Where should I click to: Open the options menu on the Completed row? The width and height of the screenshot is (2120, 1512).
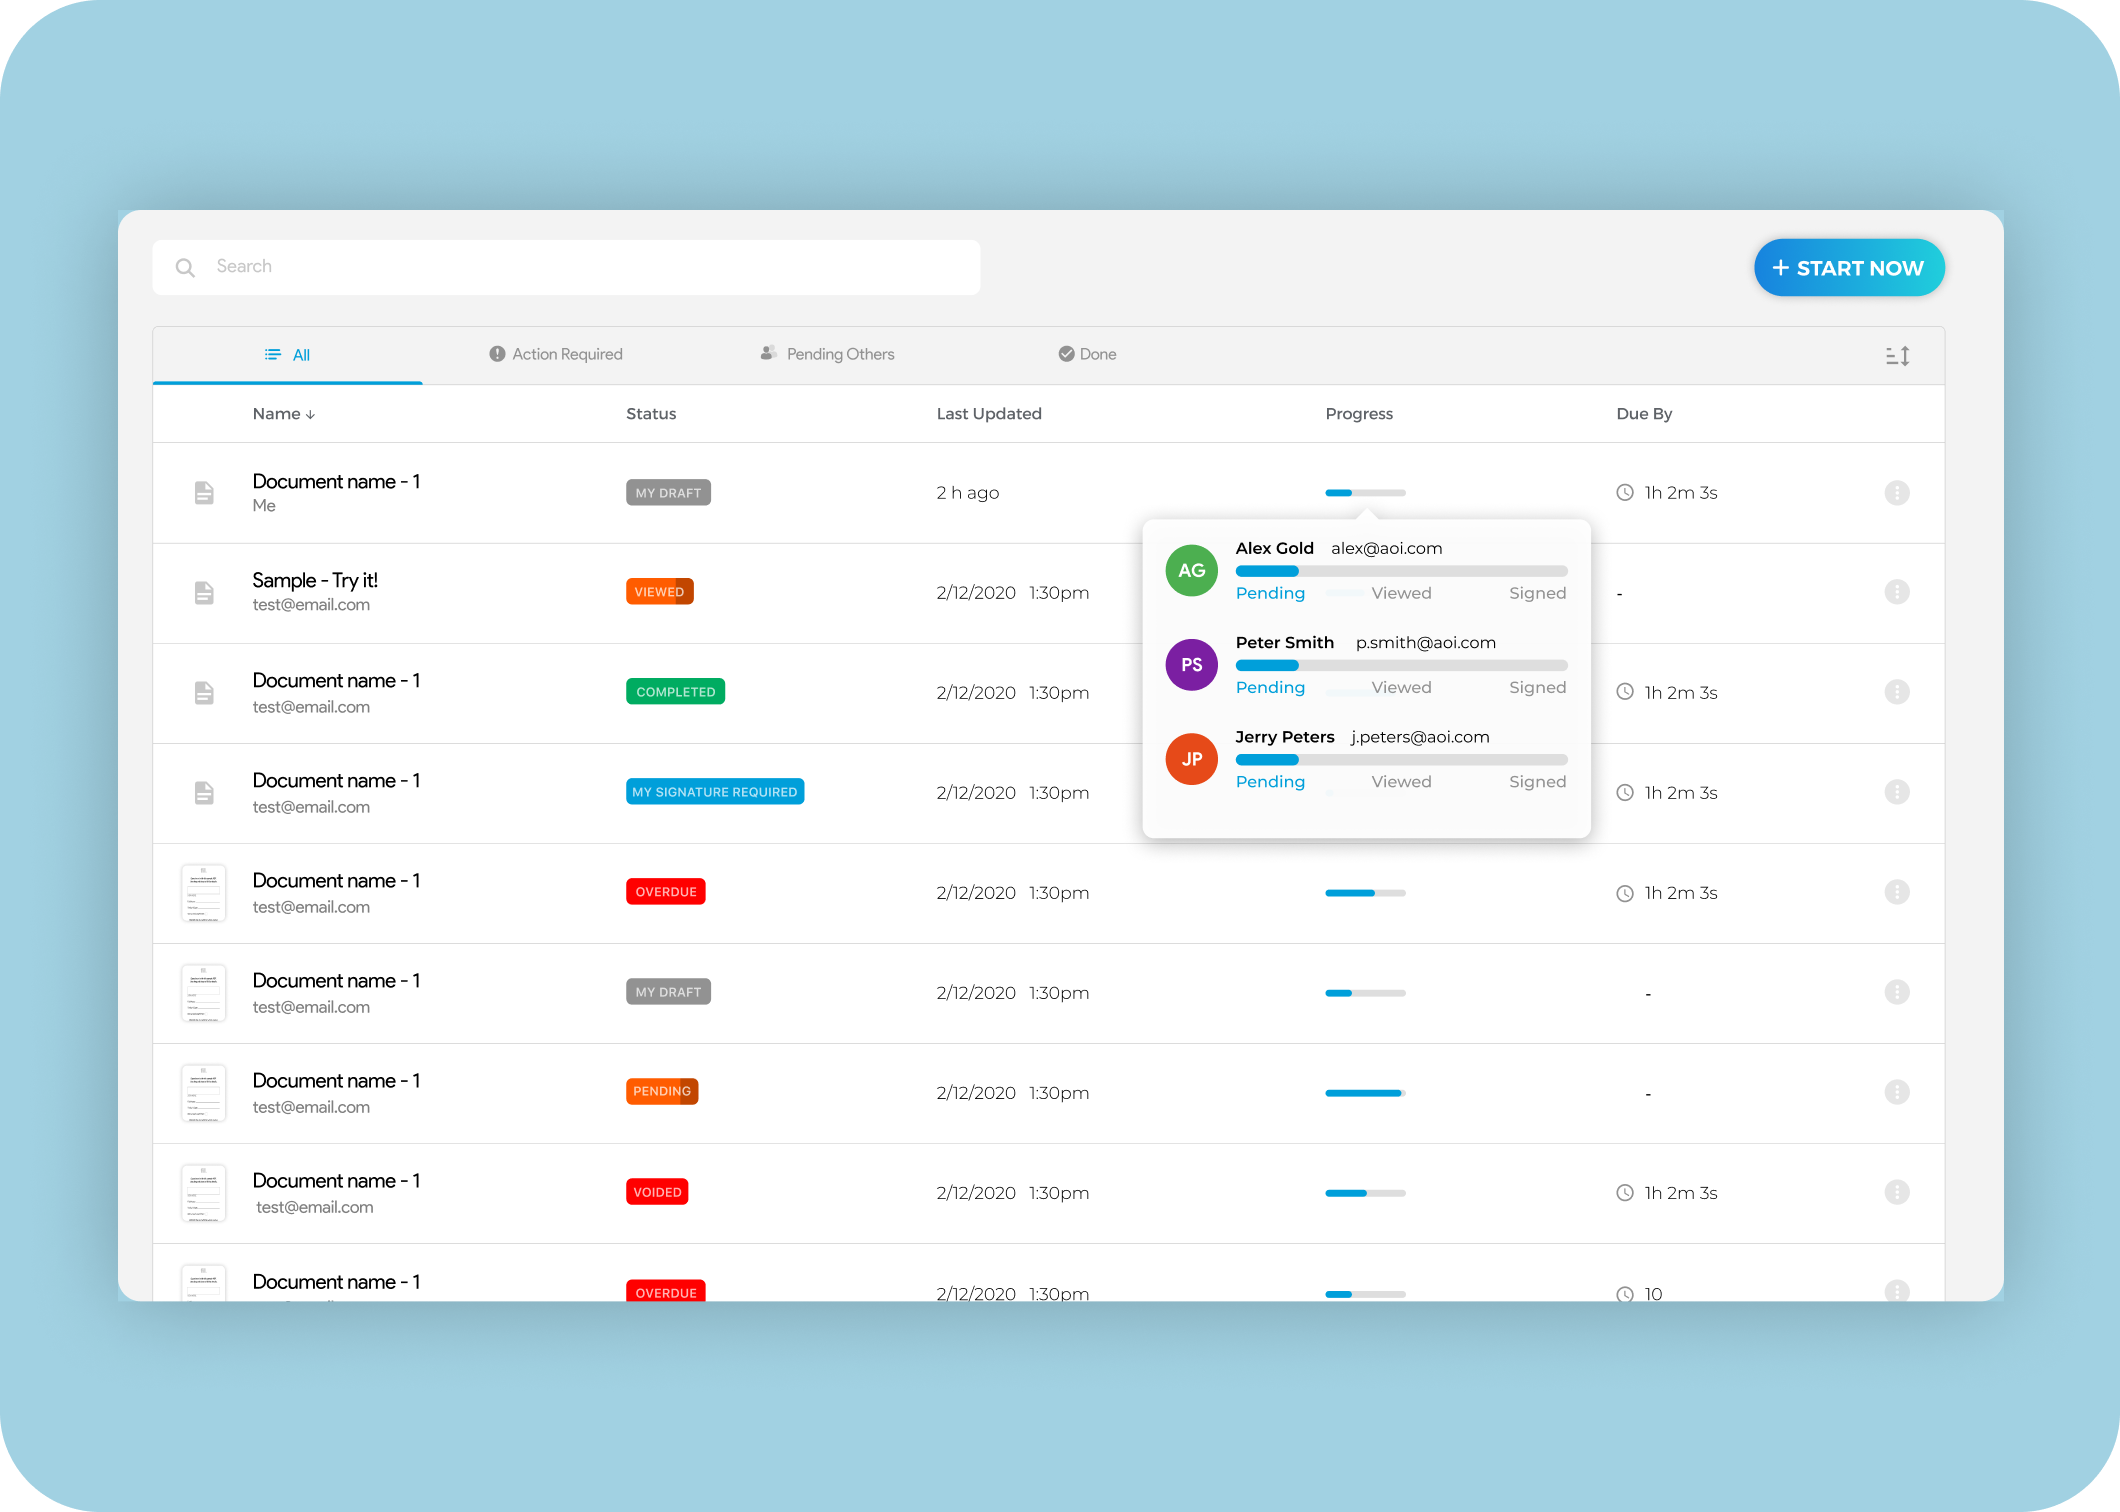1897,691
